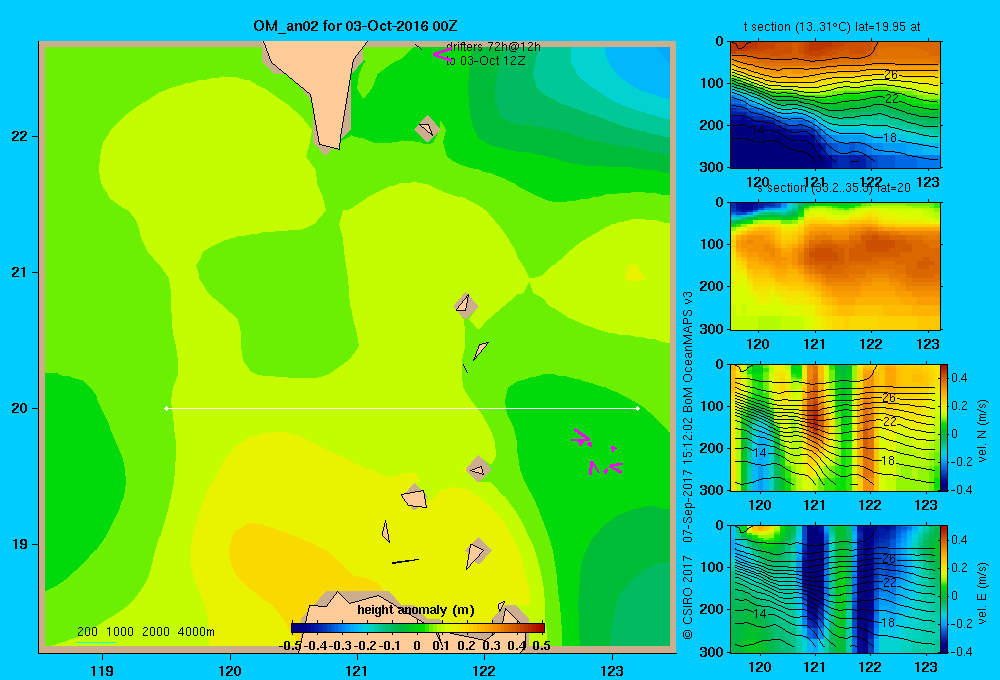
Task: Click the "-0.4" tick on vel. E colorbar
Action: [959, 651]
